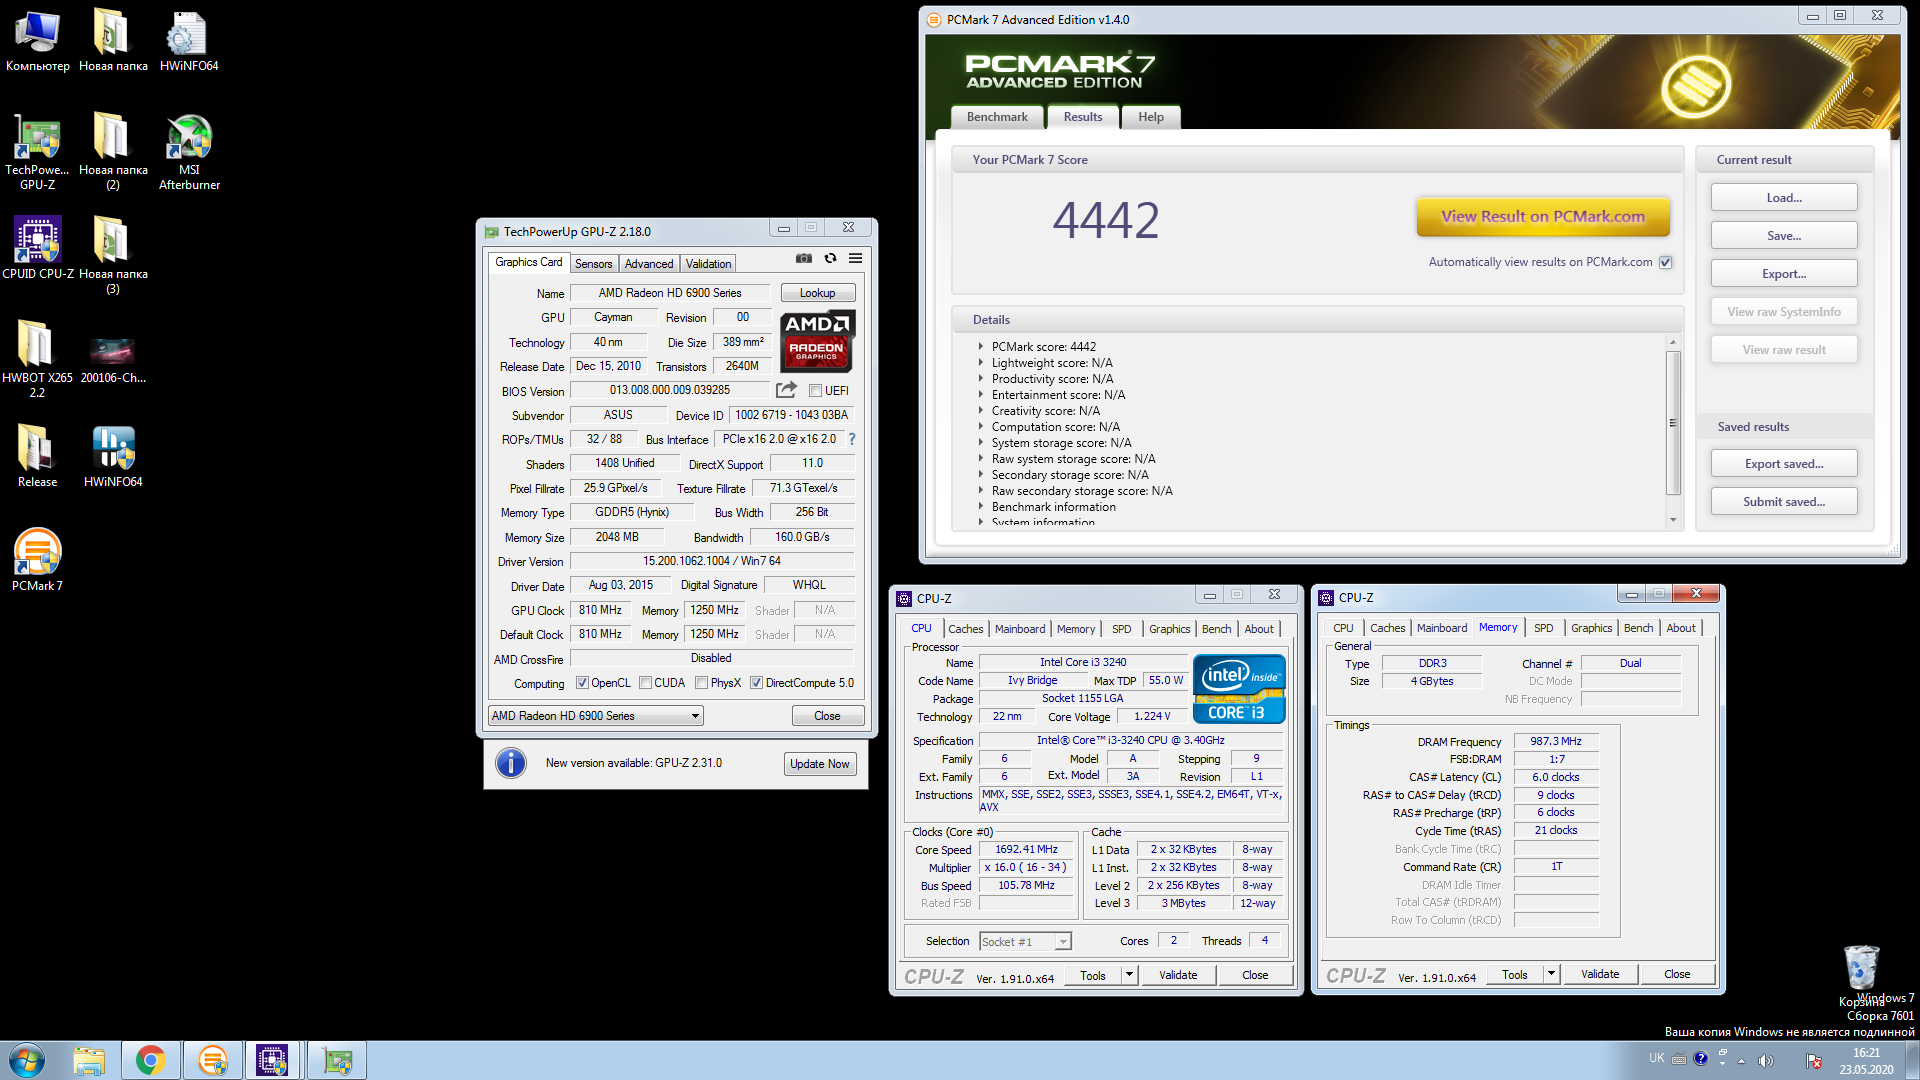1920x1080 pixels.
Task: Open File Explorer from the taskbar
Action: (x=89, y=1060)
